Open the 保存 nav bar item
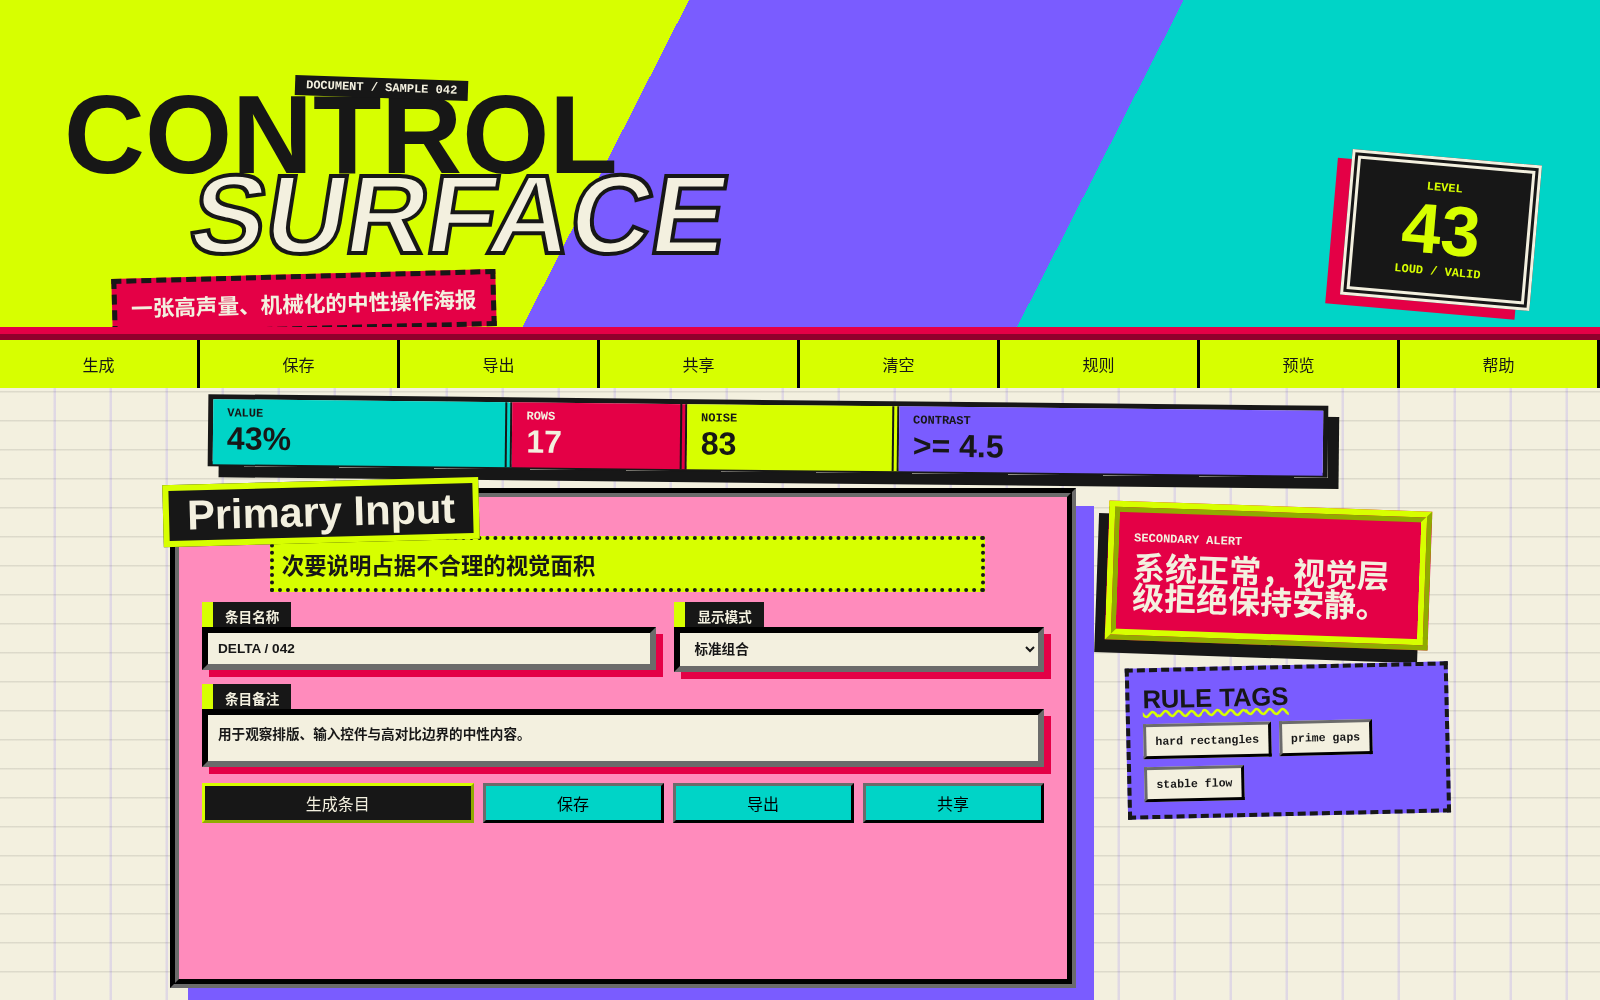Screen dimensions: 1600x1000 point(299,364)
